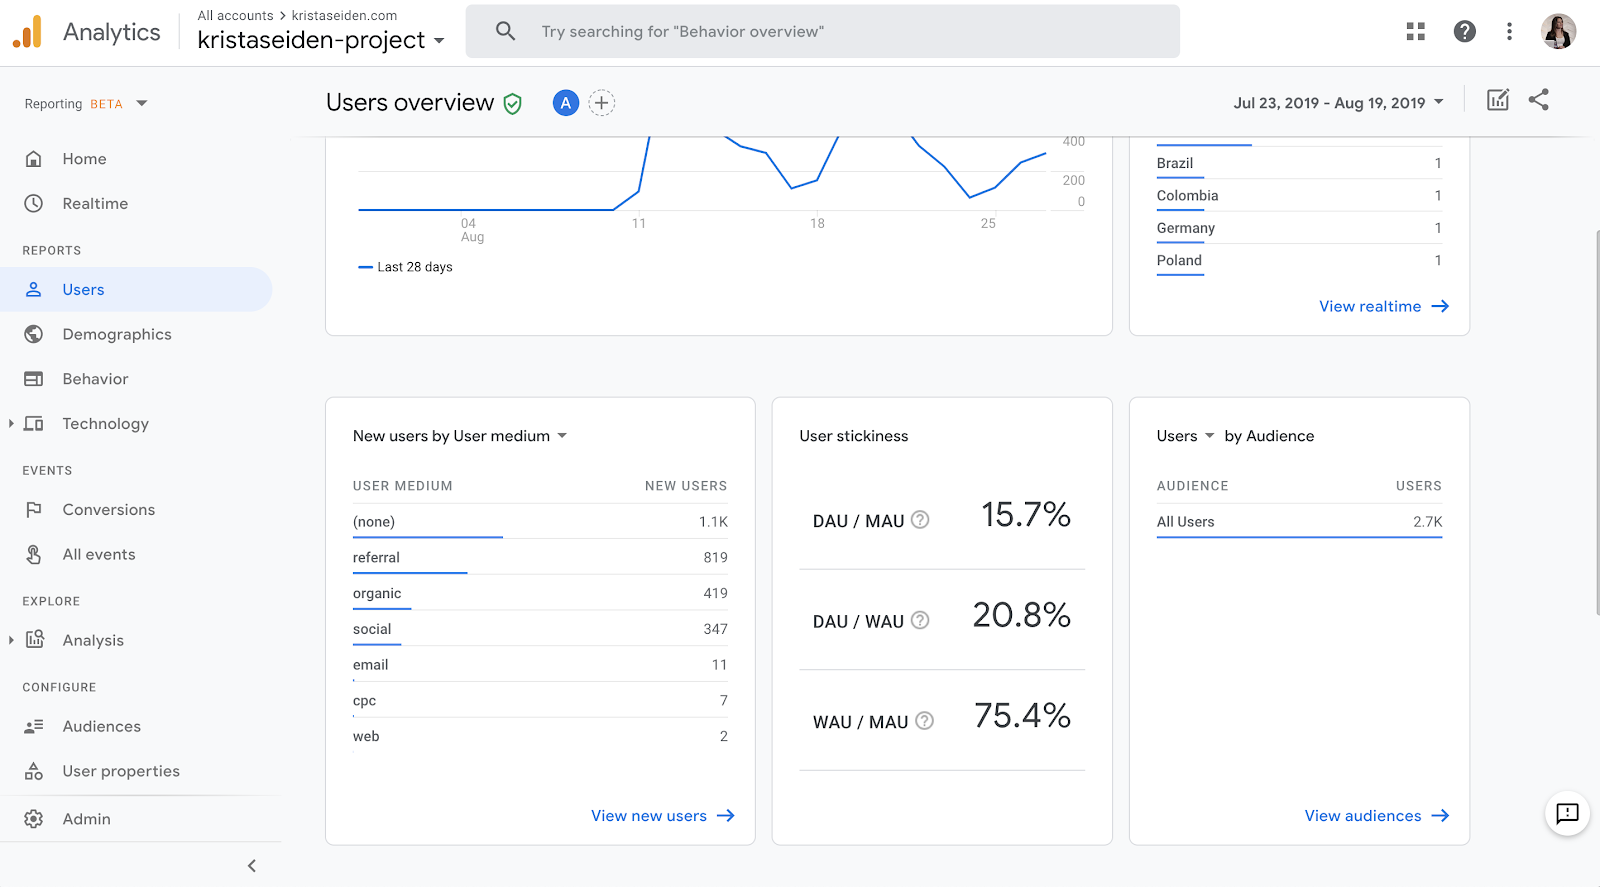
Task: Click the All Users segment badge
Action: pos(565,103)
